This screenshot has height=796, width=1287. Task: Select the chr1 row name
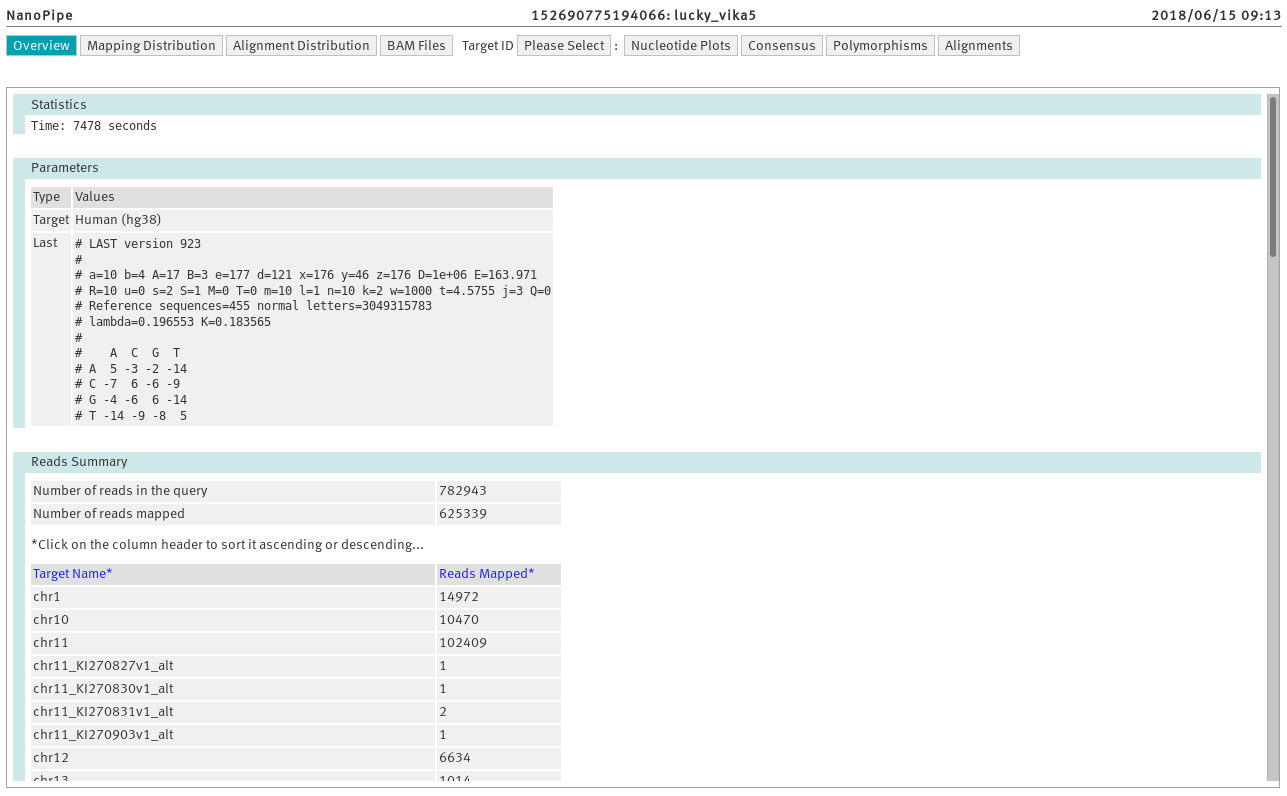coord(233,597)
